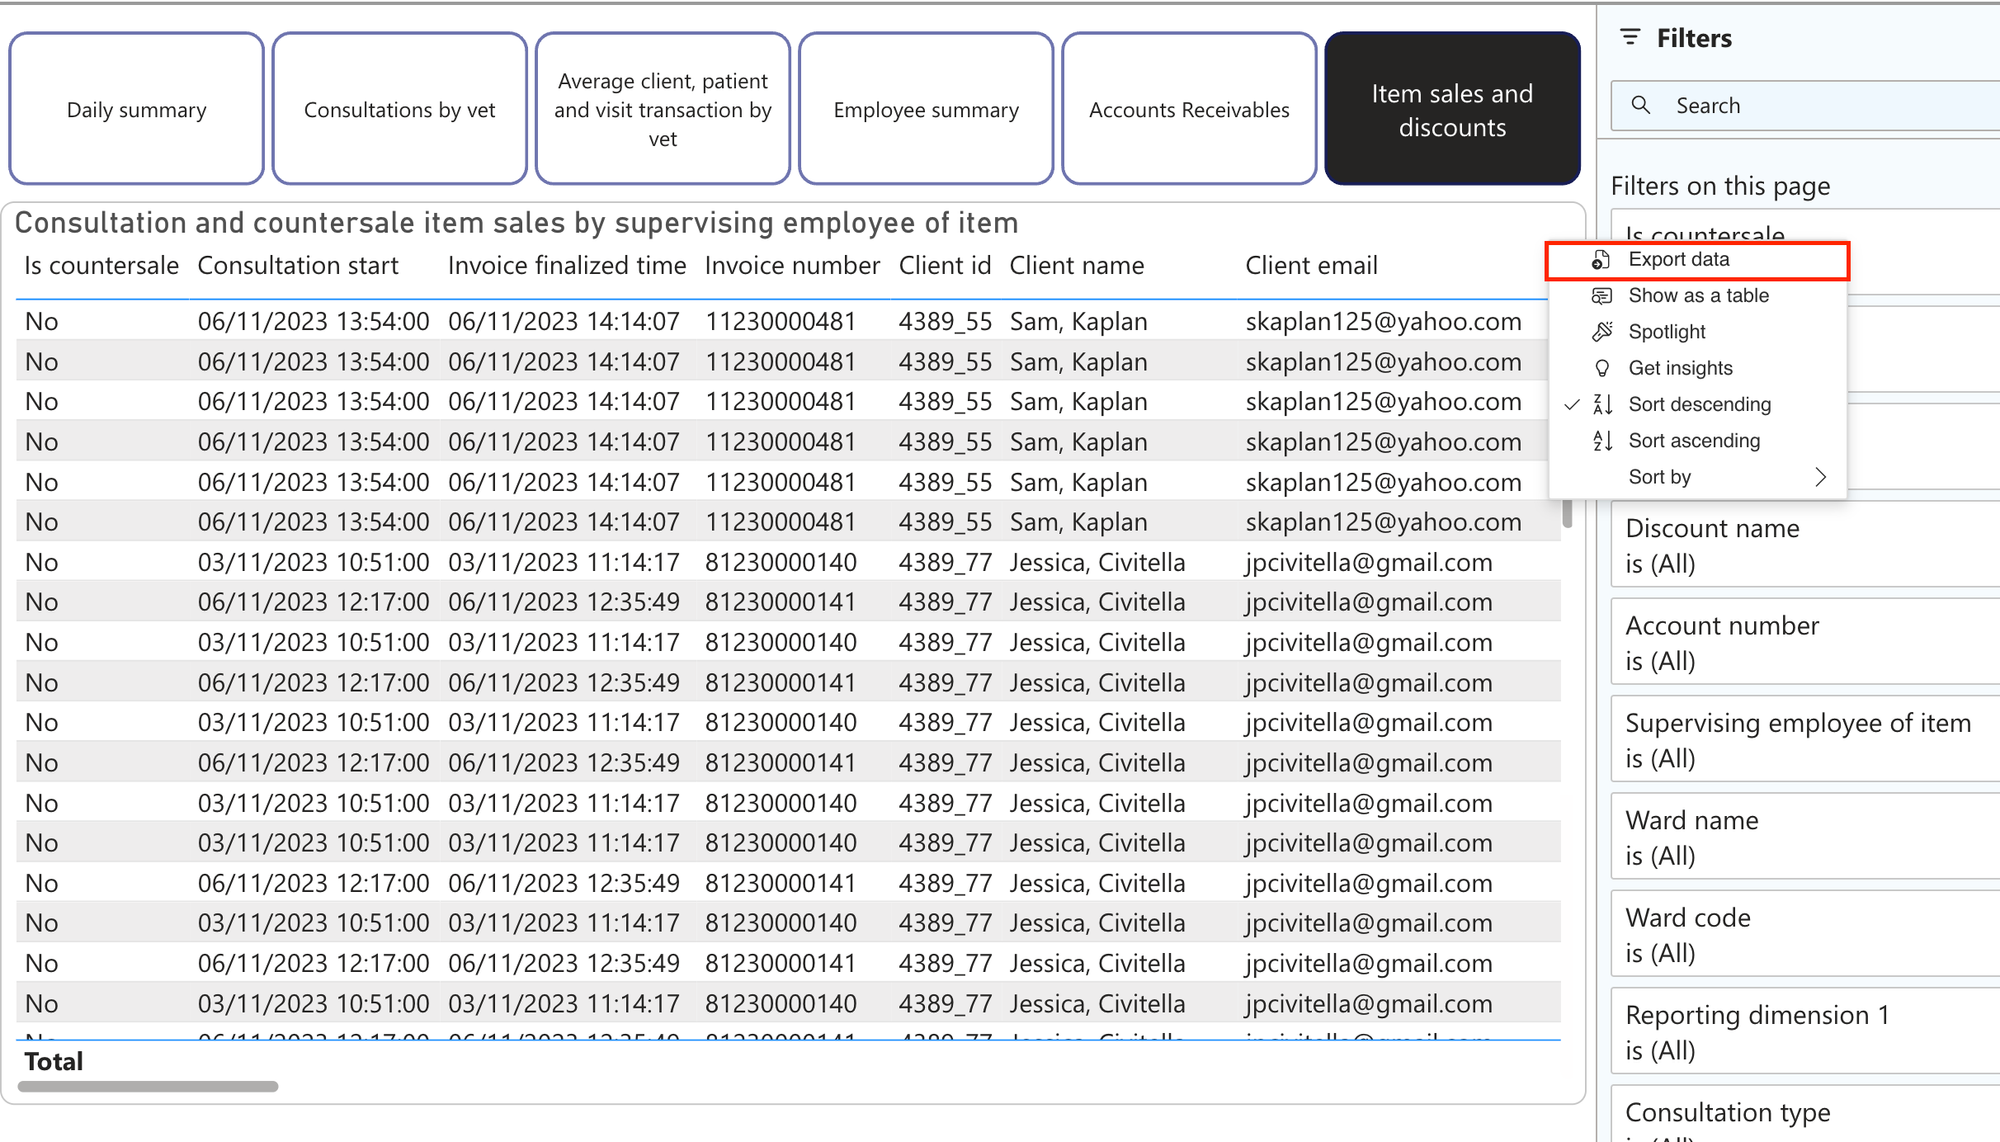Viewport: 2000px width, 1142px height.
Task: Expand Supervising employee of item filter card
Action: click(x=1806, y=740)
